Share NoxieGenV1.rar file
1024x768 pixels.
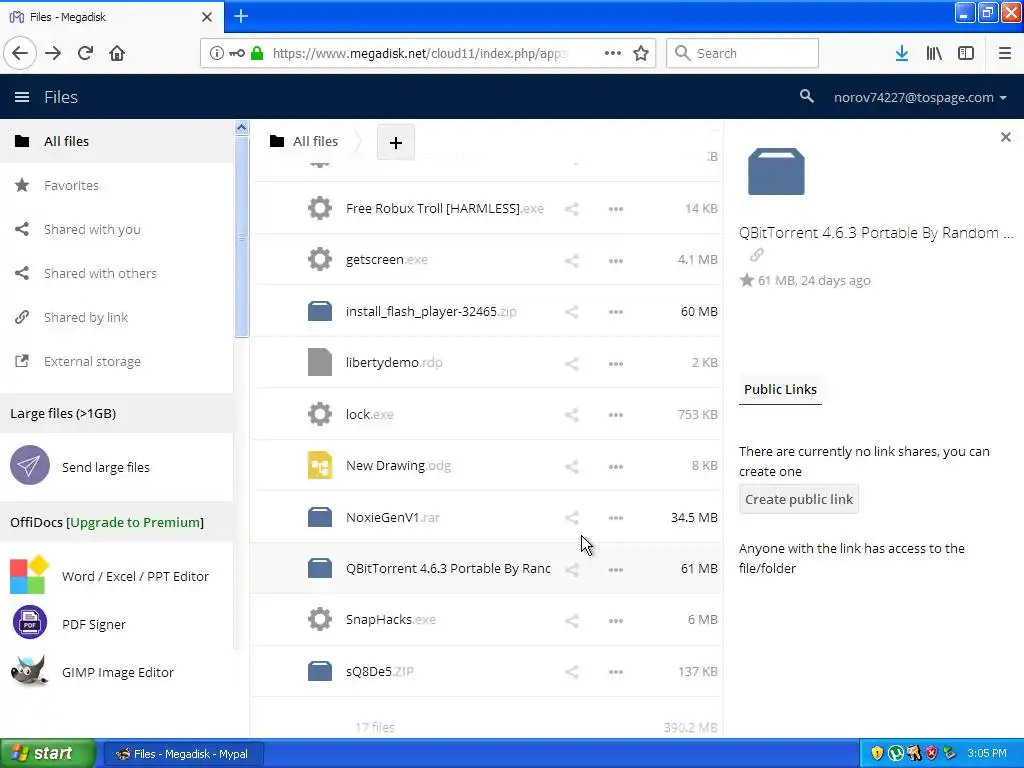point(571,518)
